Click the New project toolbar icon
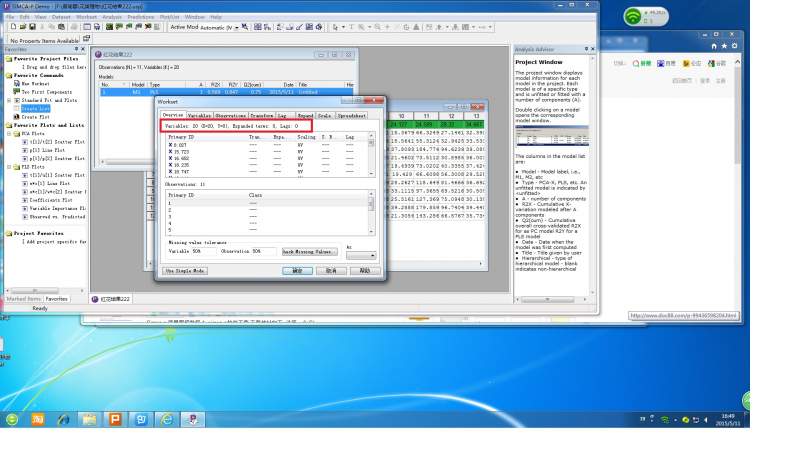Viewport: 800px width, 449px height. click(13, 27)
